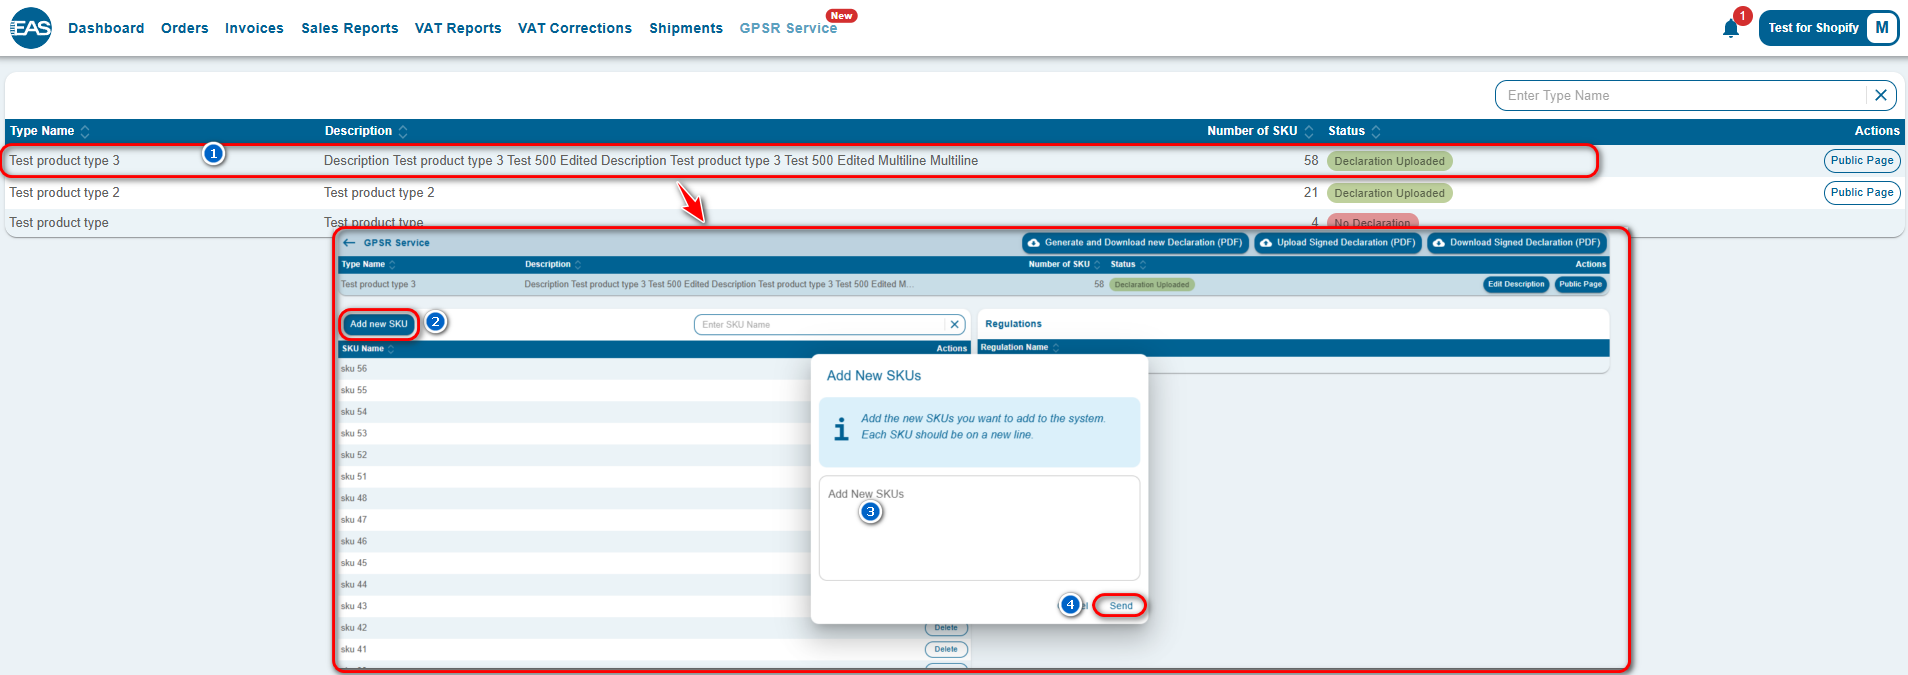Click inside the Add New SKUs textarea
Viewport: 1908px width, 675px height.
979,540
